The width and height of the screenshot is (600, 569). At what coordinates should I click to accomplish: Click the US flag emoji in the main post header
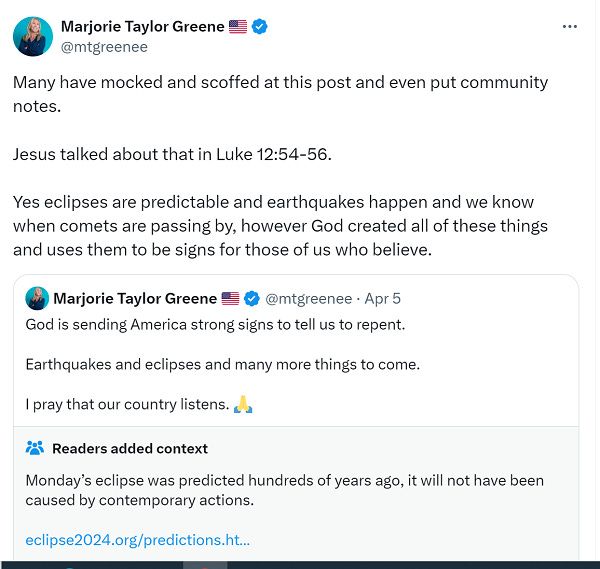click(238, 27)
